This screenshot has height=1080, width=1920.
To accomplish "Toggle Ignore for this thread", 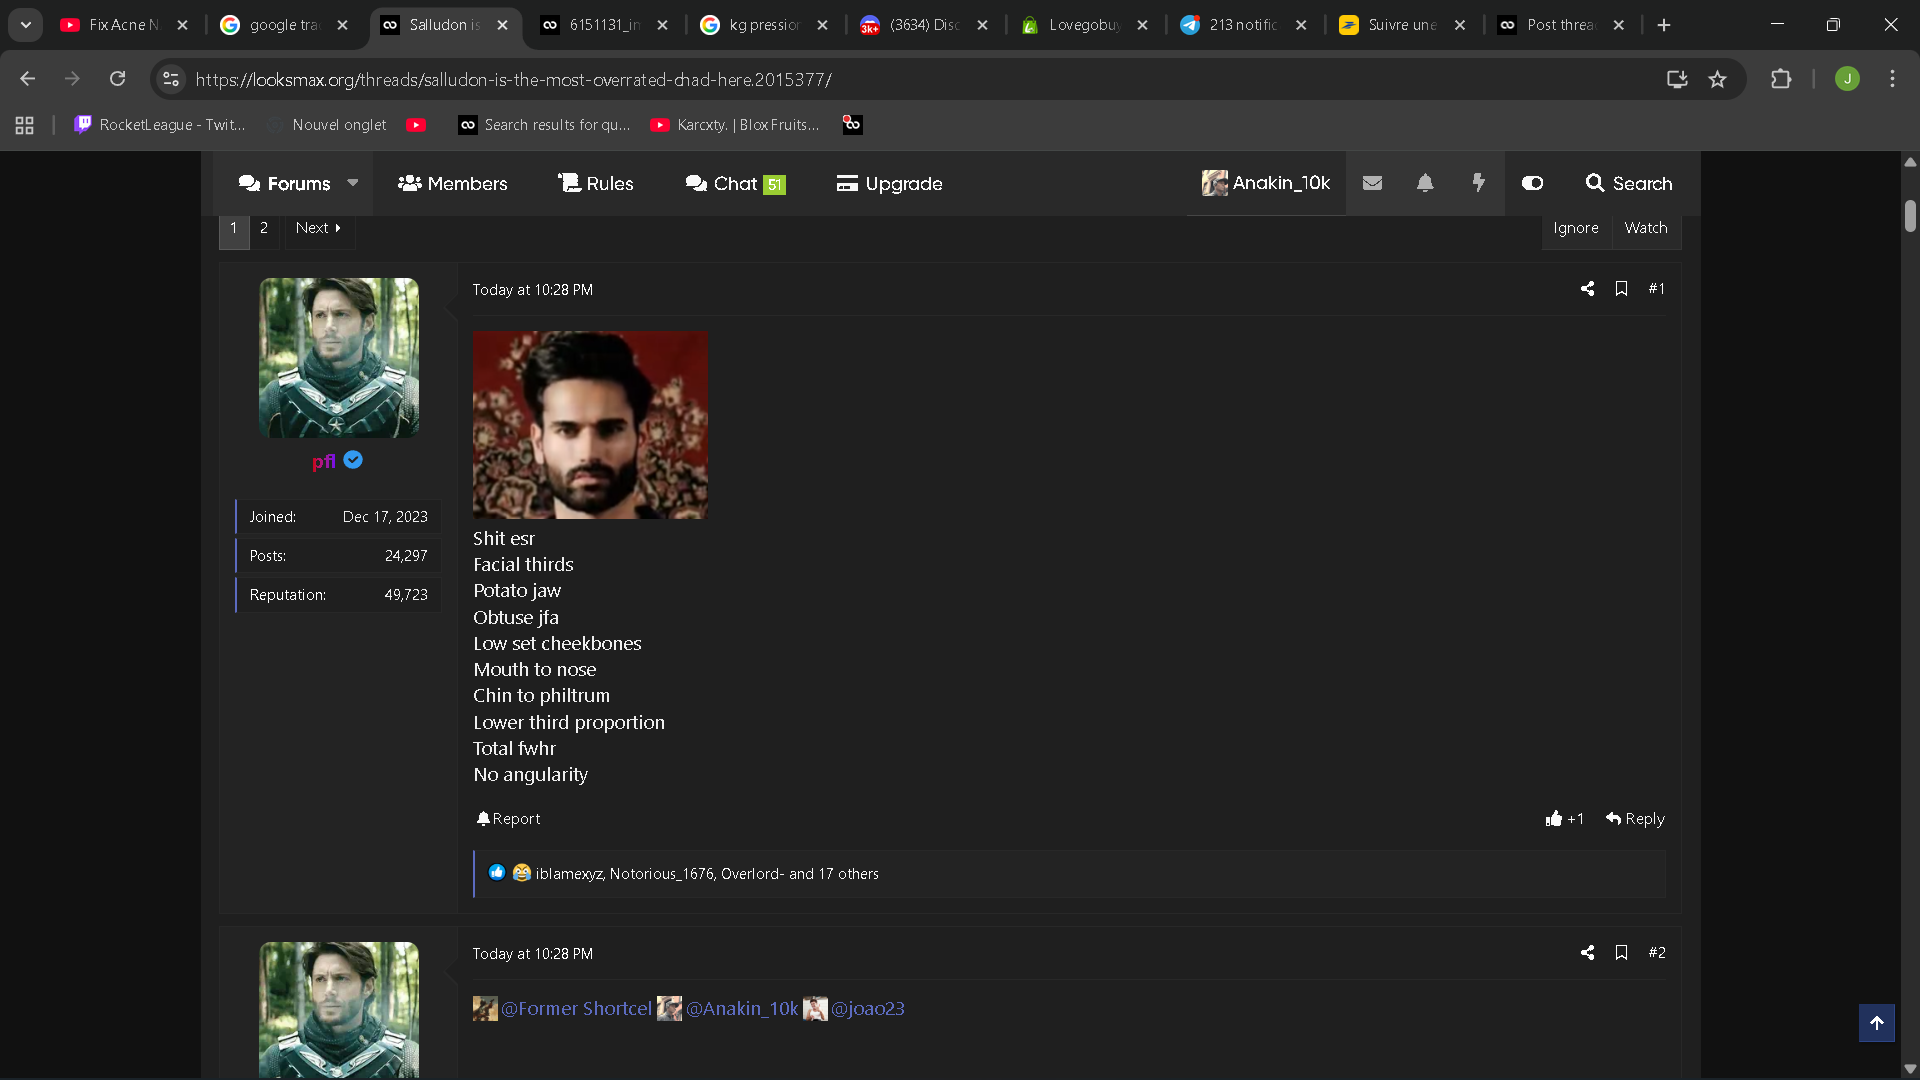I will (x=1575, y=228).
